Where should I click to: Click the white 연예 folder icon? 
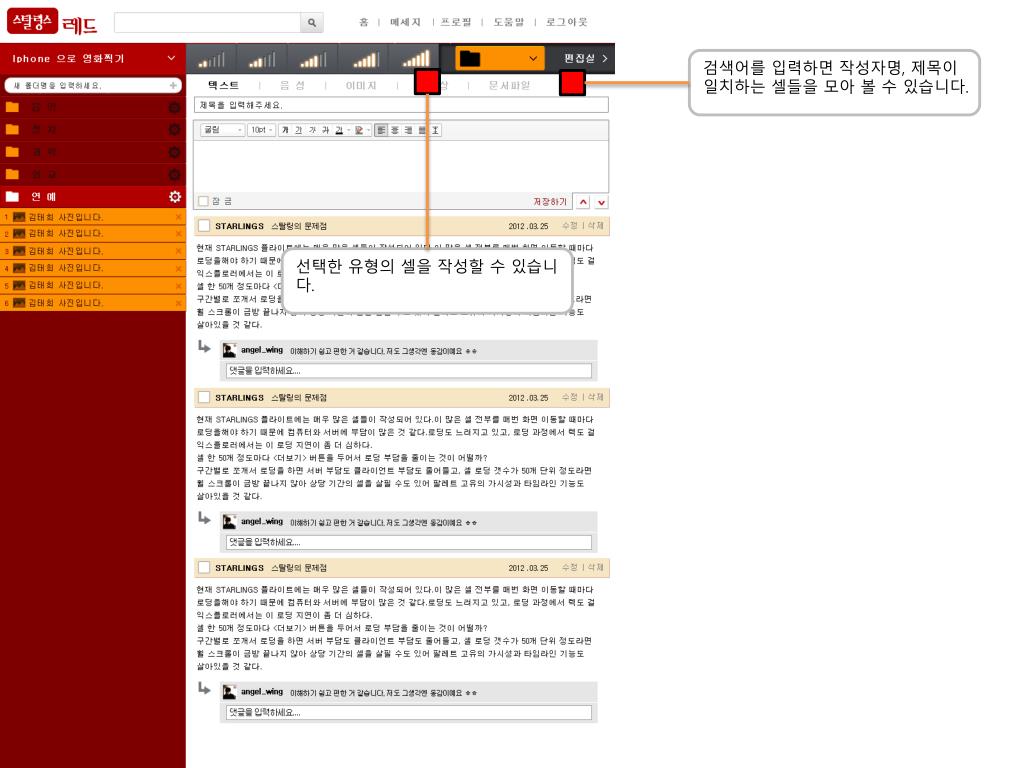12,197
